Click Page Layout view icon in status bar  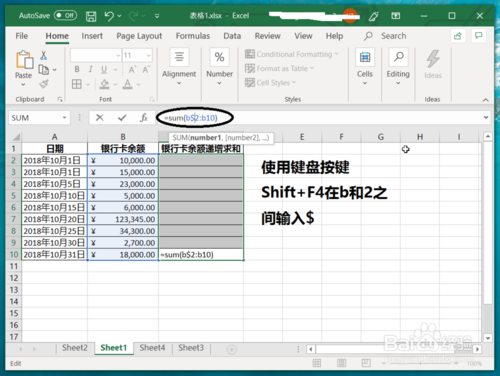pyautogui.click(x=341, y=363)
